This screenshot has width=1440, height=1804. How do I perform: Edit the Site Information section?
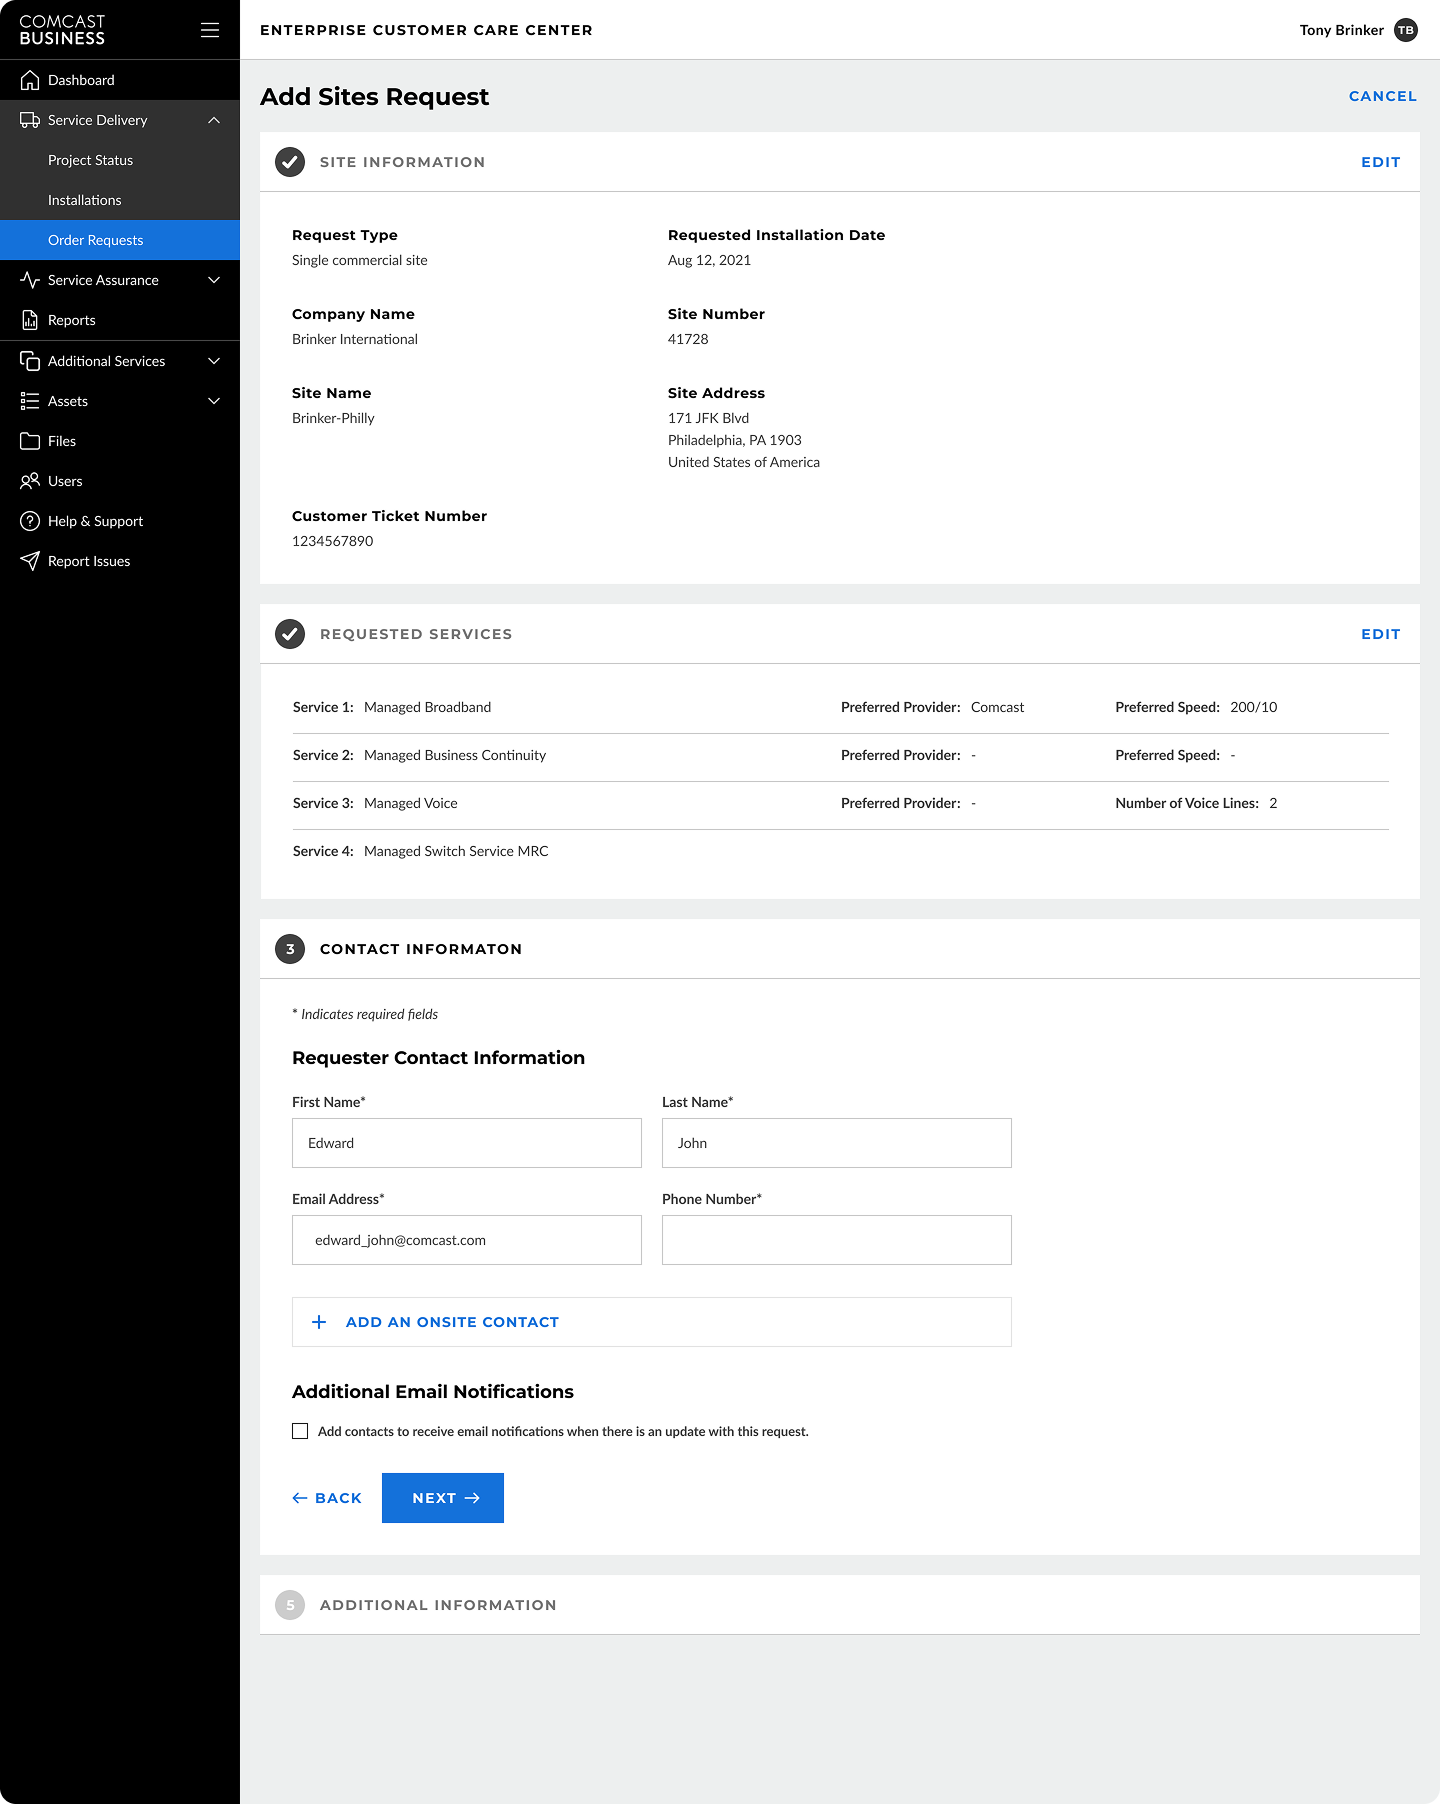(x=1381, y=162)
